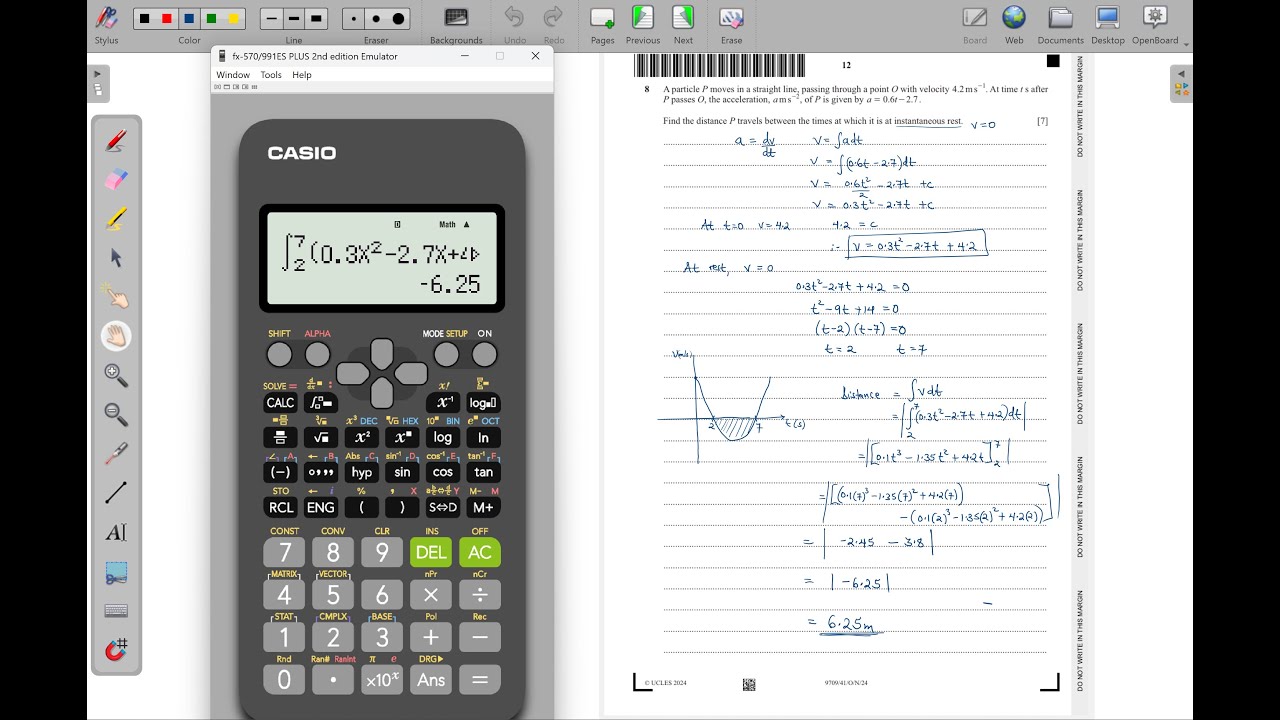Choose the Highlighter tool
1280x720 pixels.
click(116, 219)
